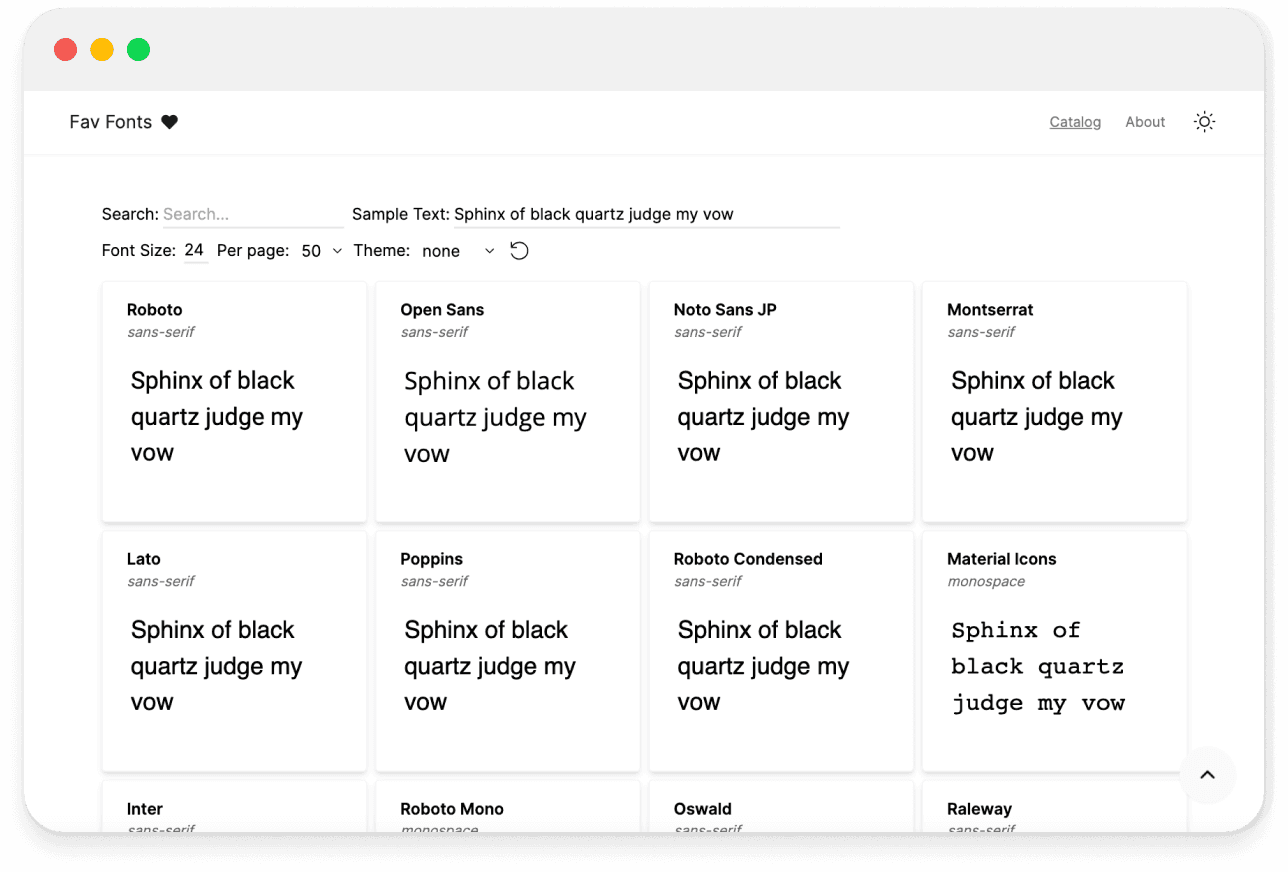Click the heart icon beside Fav Fonts
The width and height of the screenshot is (1288, 872).
(x=170, y=122)
